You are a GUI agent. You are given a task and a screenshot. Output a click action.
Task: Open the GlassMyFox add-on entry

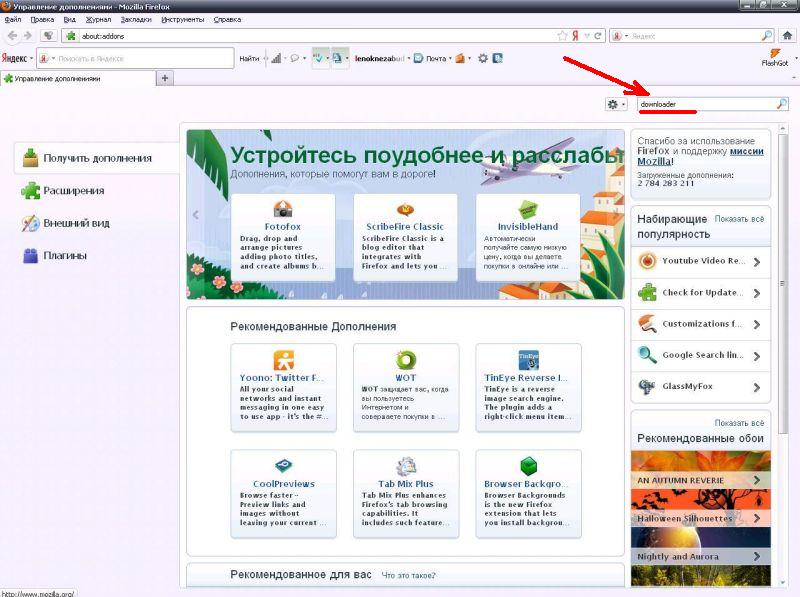coord(700,387)
